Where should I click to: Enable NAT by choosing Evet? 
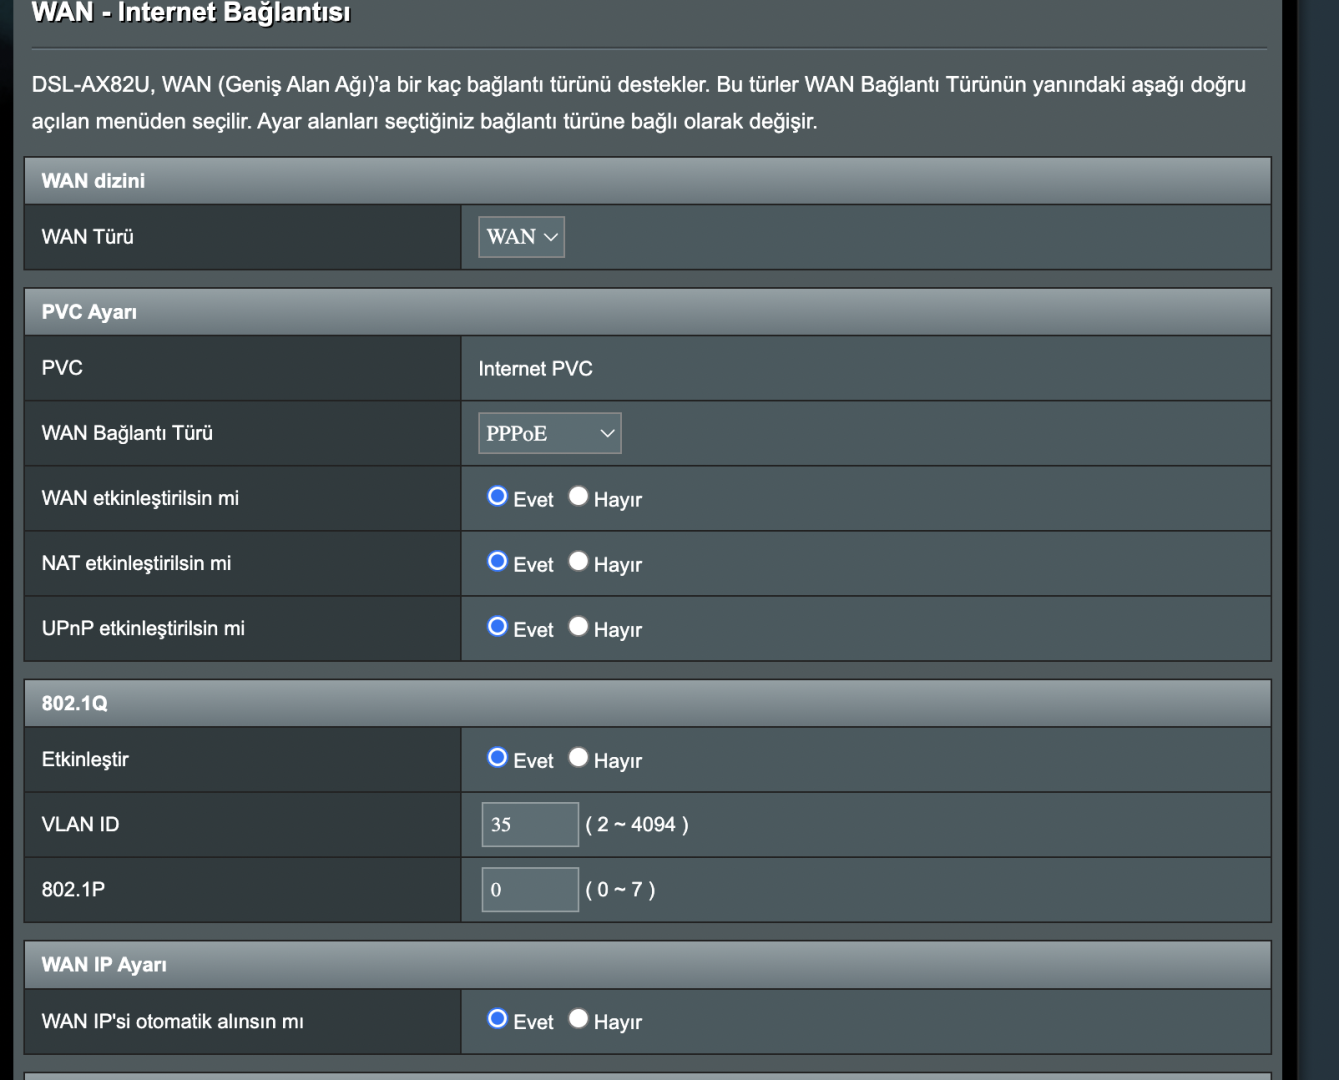497,562
